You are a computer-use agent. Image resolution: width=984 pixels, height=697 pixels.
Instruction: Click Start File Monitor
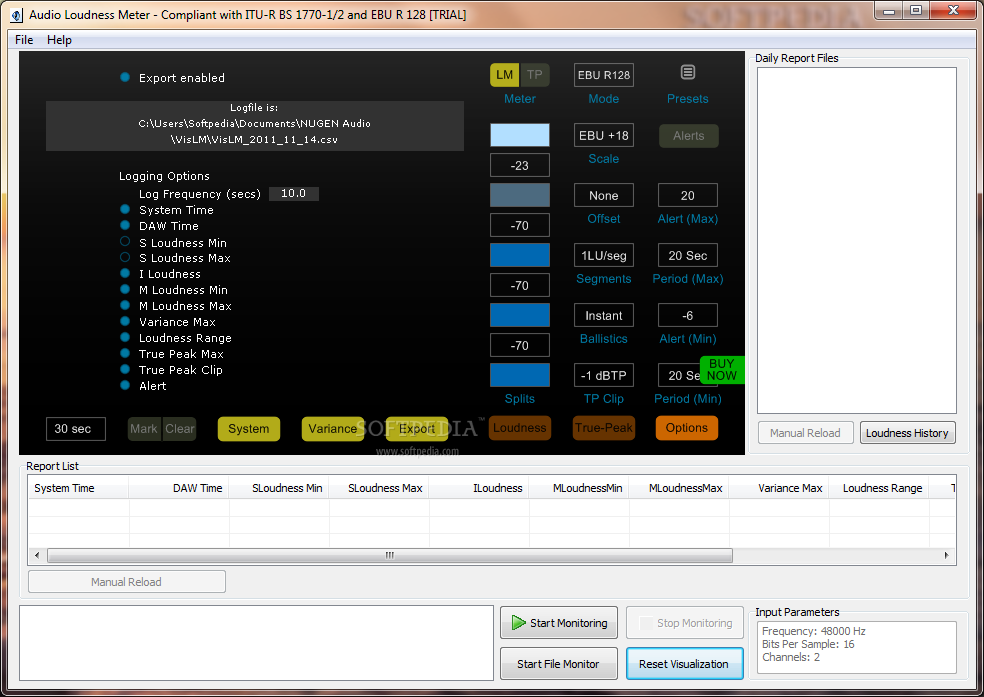pyautogui.click(x=559, y=664)
